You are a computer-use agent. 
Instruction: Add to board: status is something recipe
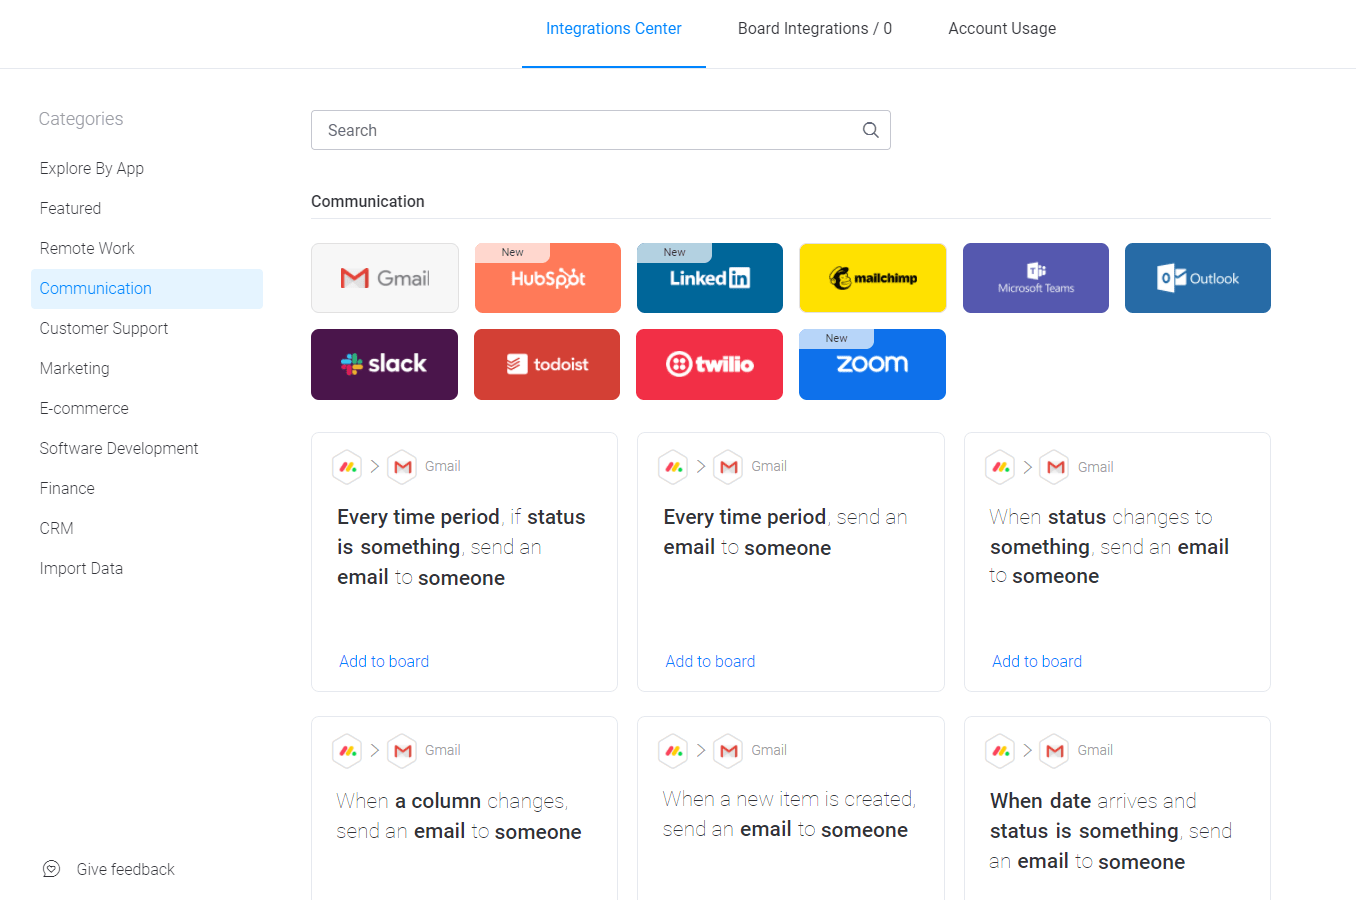(384, 661)
